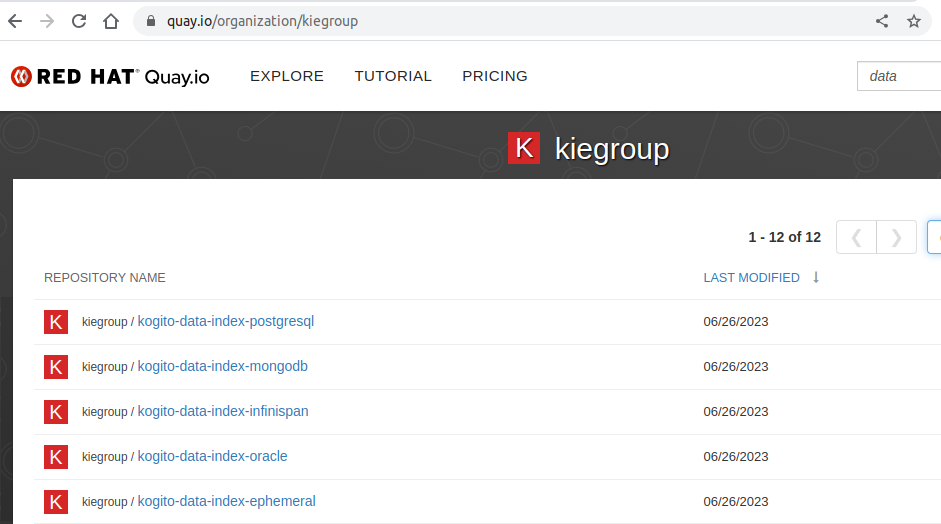Viewport: 941px width, 524px height.
Task: Go back to the previous page
Action: [x=15, y=21]
